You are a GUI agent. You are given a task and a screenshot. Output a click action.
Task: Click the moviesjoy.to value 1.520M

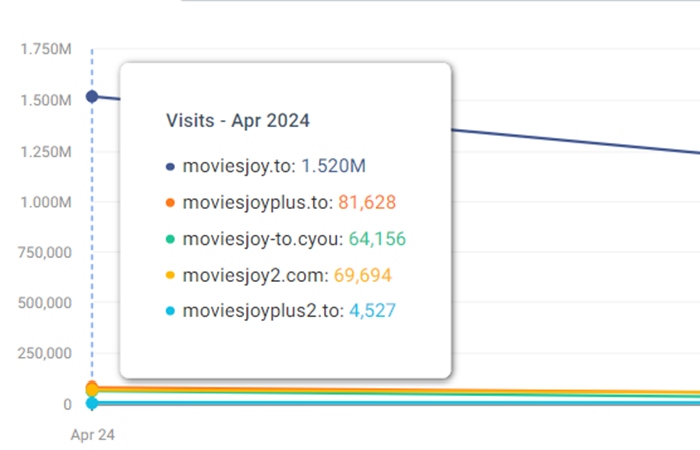click(333, 166)
